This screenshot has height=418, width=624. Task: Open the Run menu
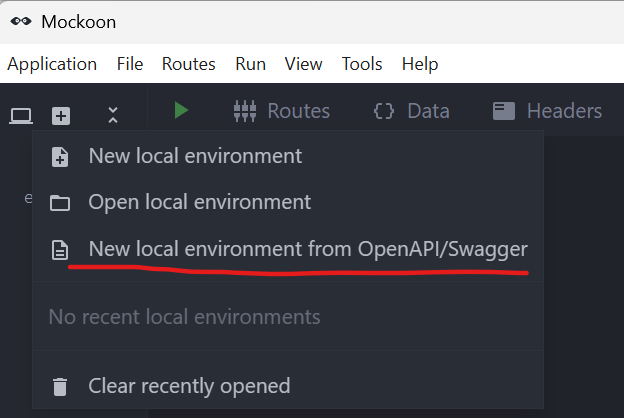(250, 64)
